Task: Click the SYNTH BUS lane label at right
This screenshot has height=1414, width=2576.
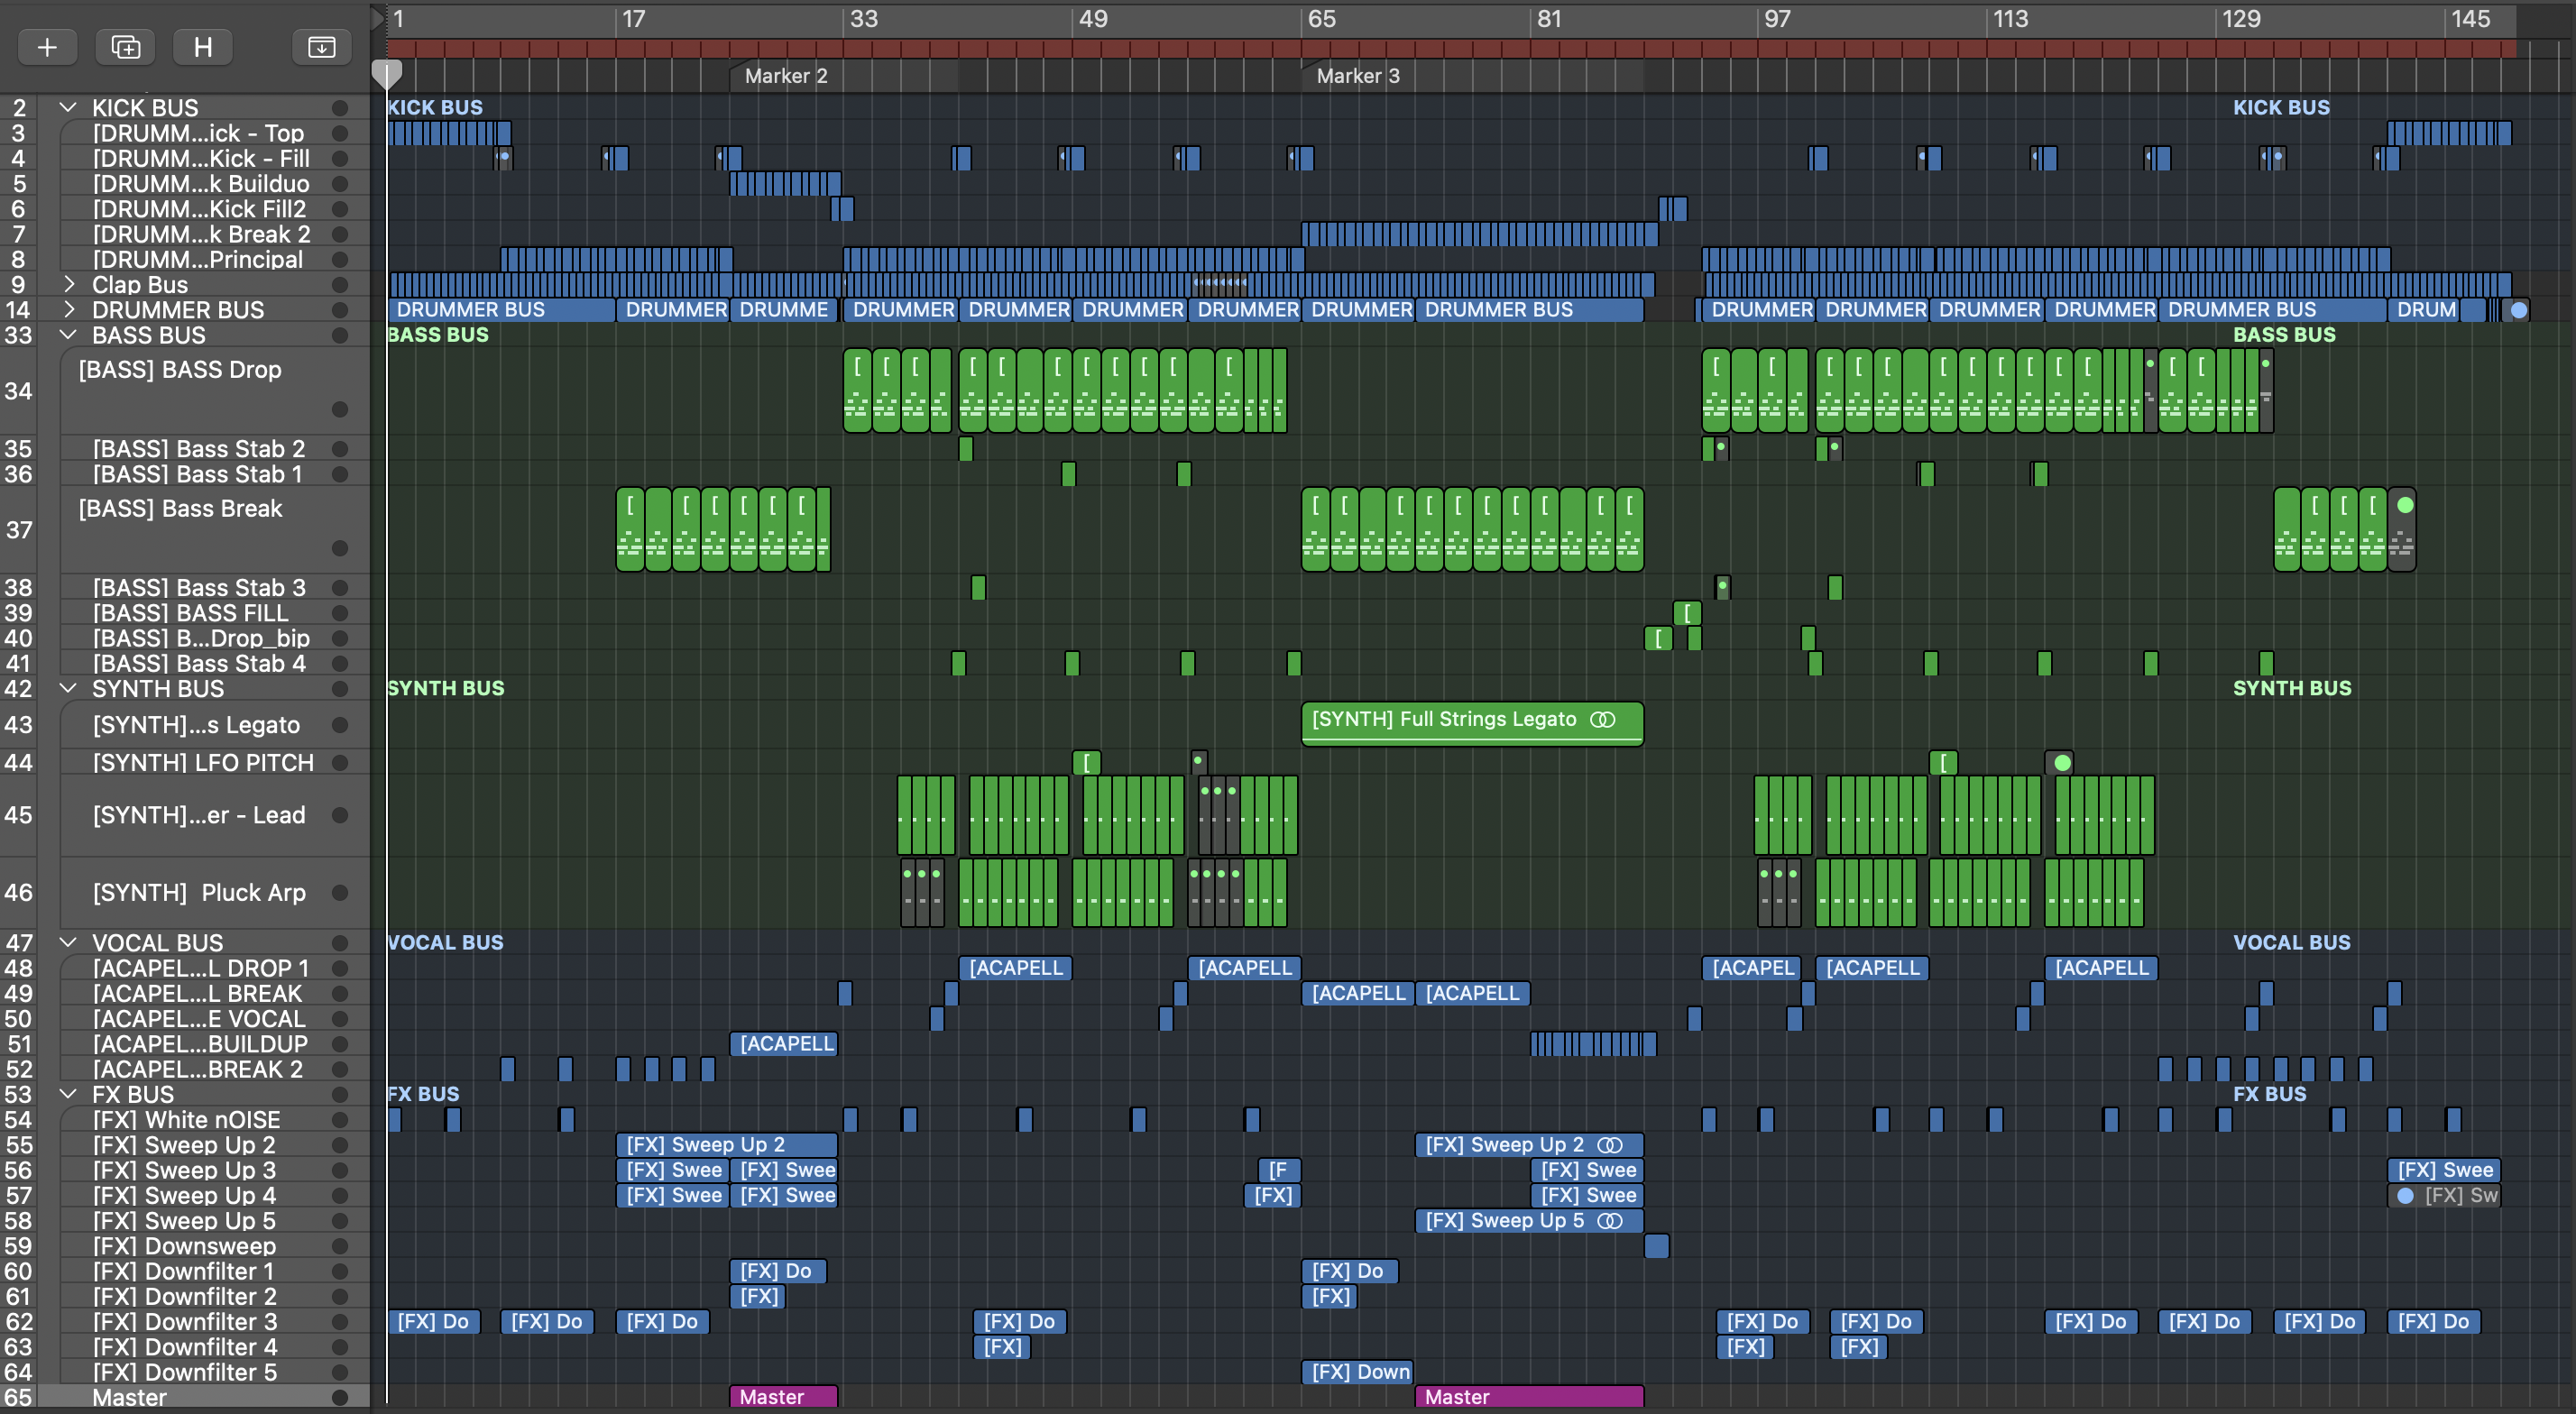Action: coord(2292,688)
